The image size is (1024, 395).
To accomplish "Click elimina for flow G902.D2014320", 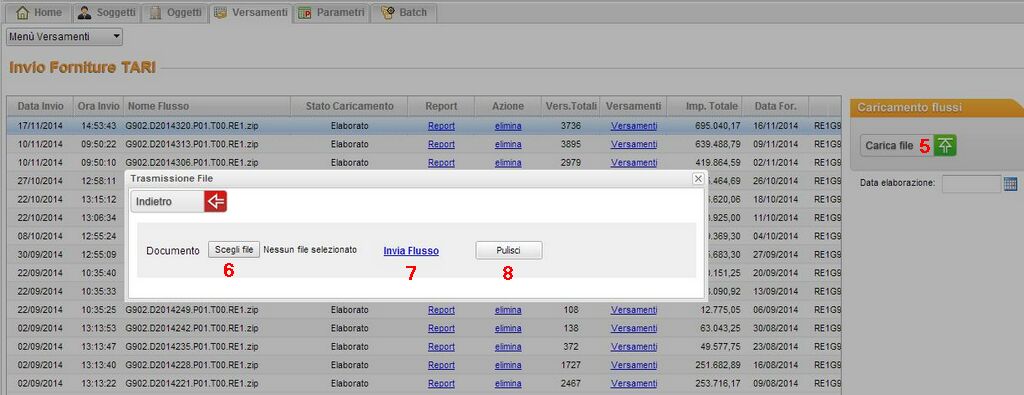I will tap(508, 126).
